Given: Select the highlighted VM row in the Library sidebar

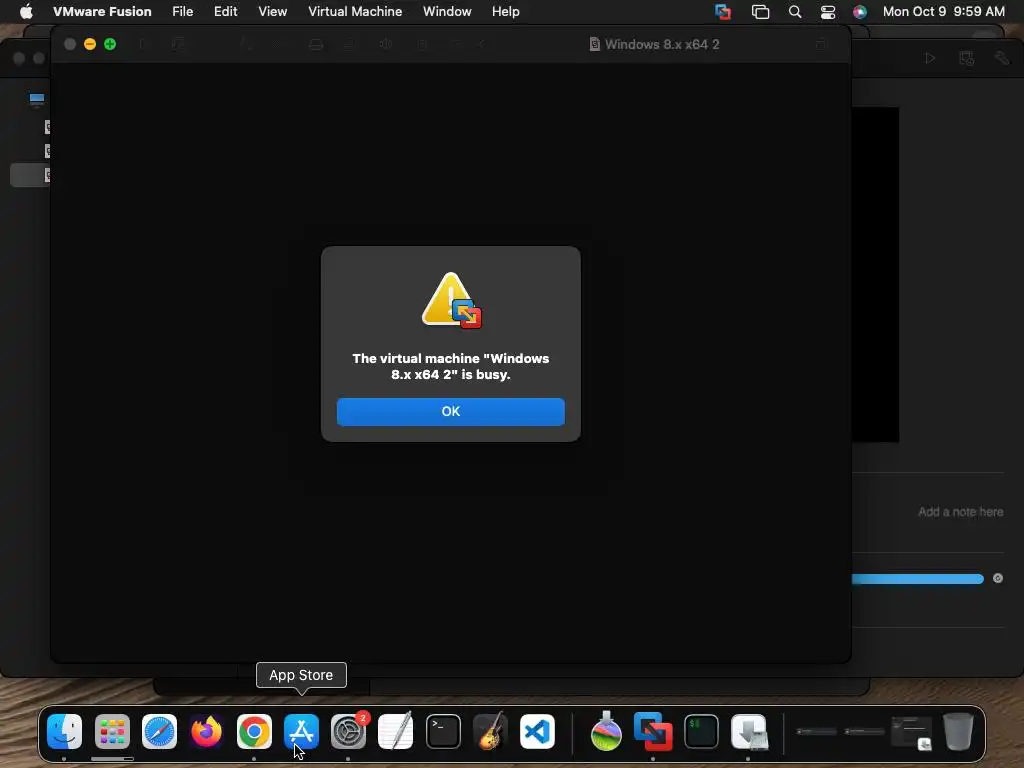Looking at the screenshot, I should pyautogui.click(x=30, y=175).
